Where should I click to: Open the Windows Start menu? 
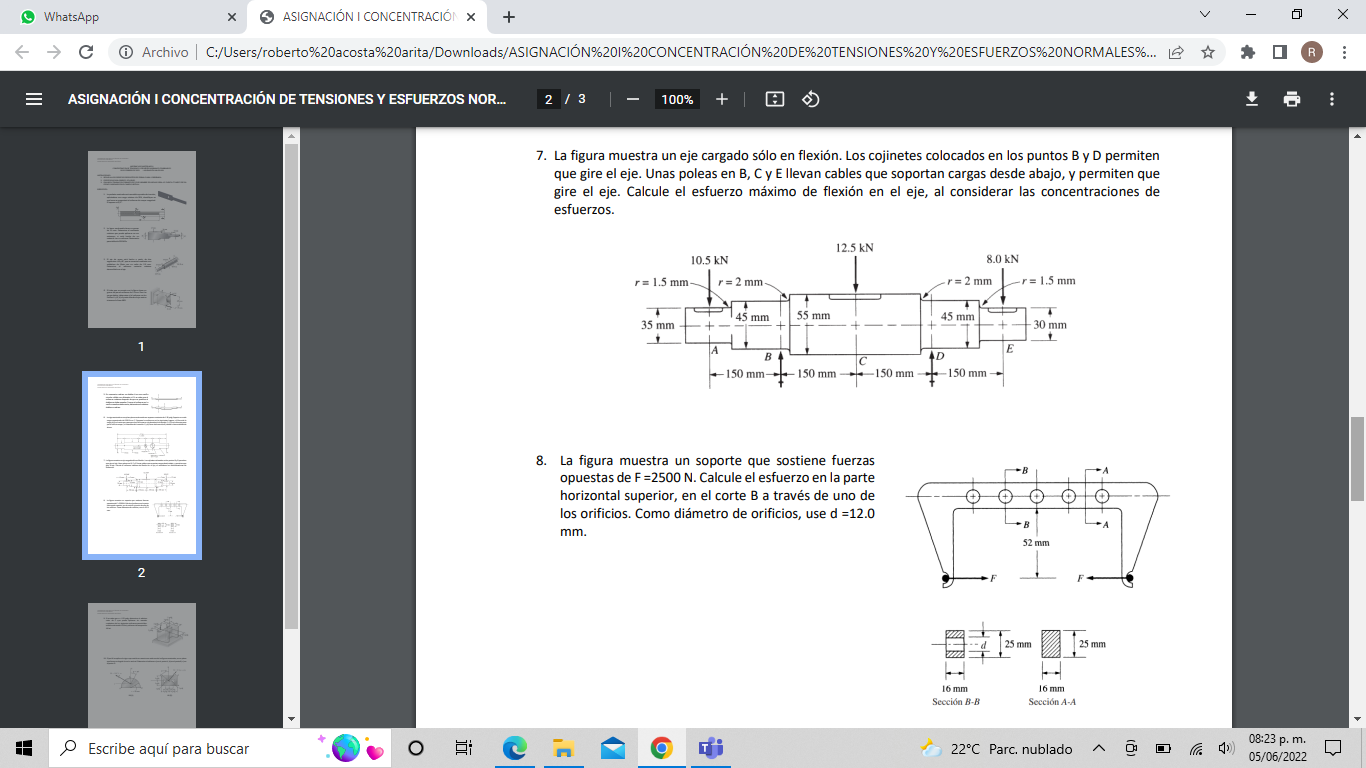click(x=24, y=748)
